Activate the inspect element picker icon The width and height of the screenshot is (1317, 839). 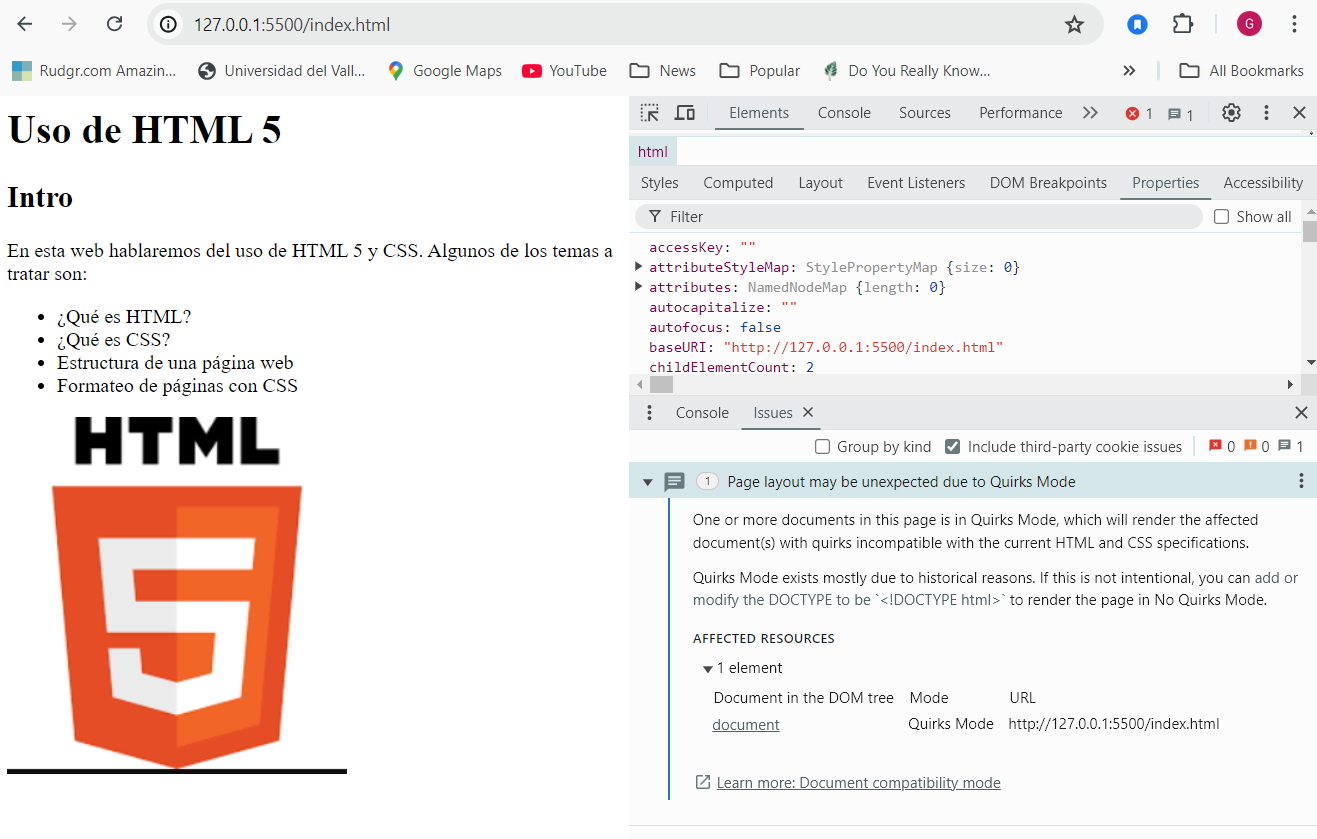pos(650,113)
